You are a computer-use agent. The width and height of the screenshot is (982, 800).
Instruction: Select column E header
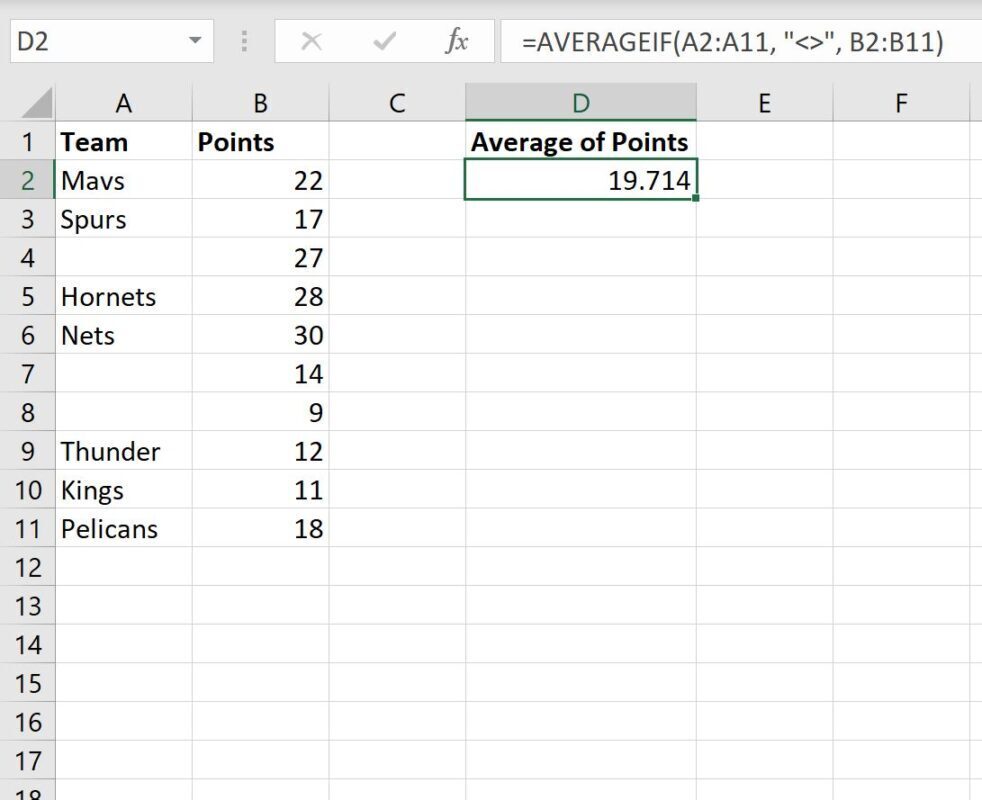[765, 103]
